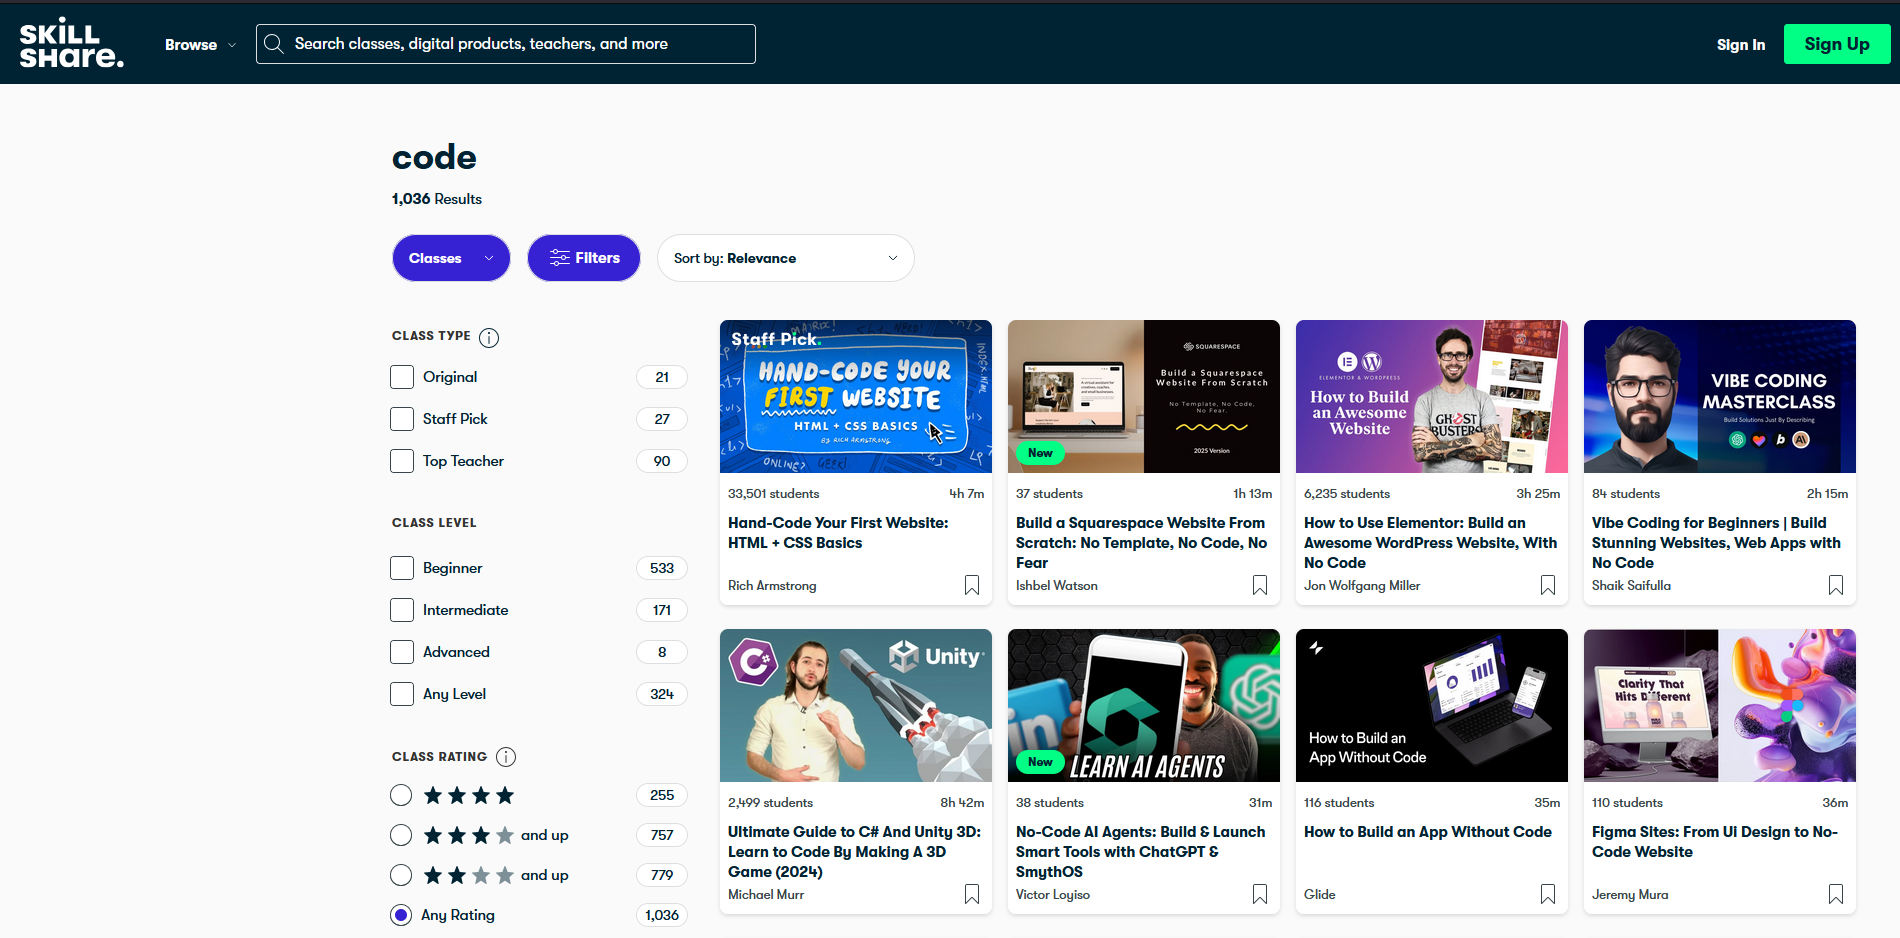Open the Classes type dropdown
The height and width of the screenshot is (938, 1900).
pos(451,258)
